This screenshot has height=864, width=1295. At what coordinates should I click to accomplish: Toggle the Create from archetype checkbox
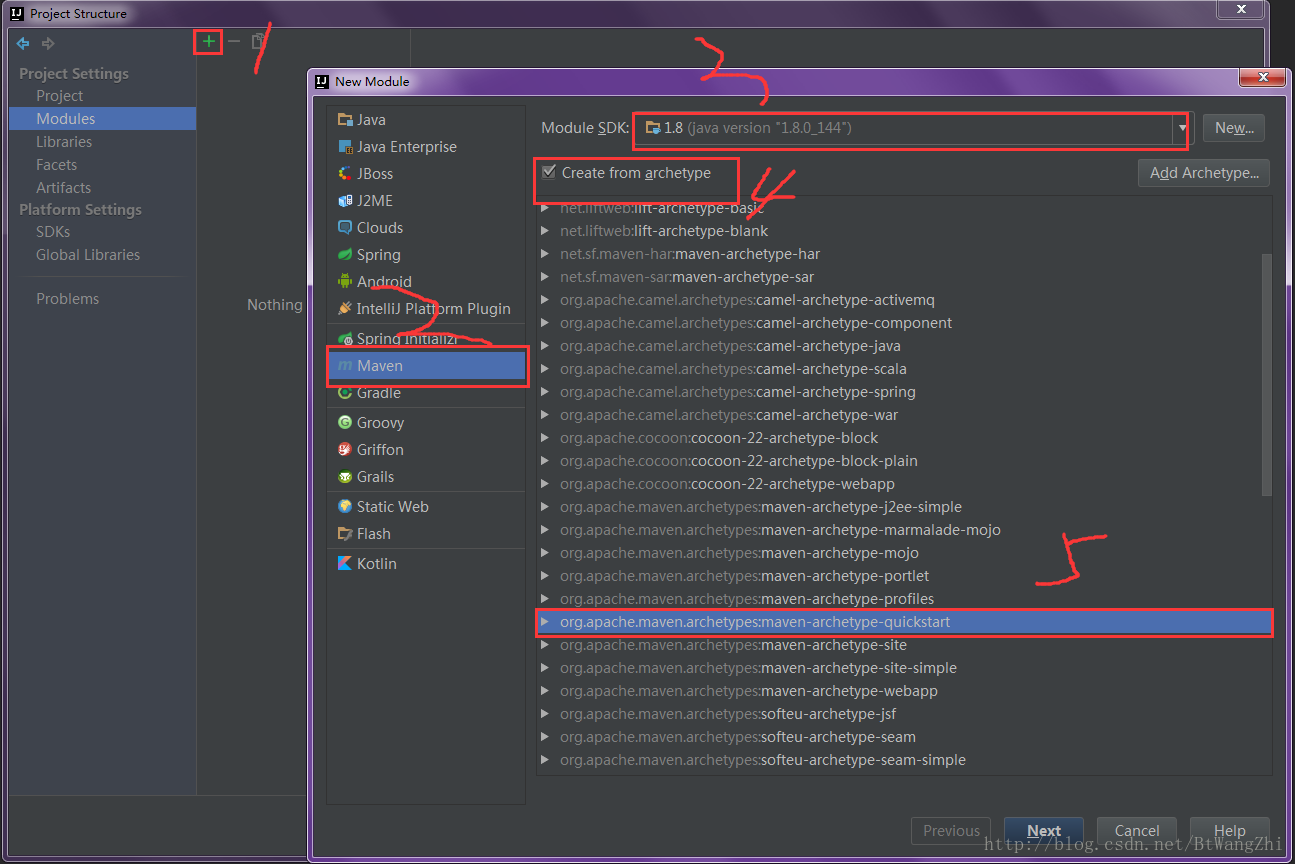(548, 172)
